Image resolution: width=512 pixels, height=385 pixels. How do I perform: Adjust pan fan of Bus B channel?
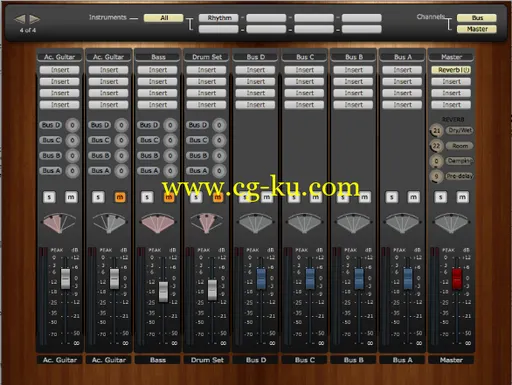pyautogui.click(x=354, y=222)
